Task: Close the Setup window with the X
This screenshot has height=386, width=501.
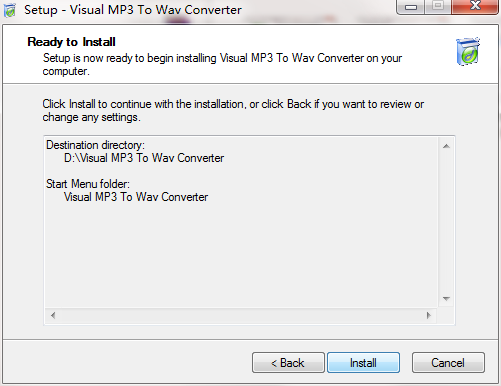Action: click(x=475, y=7)
